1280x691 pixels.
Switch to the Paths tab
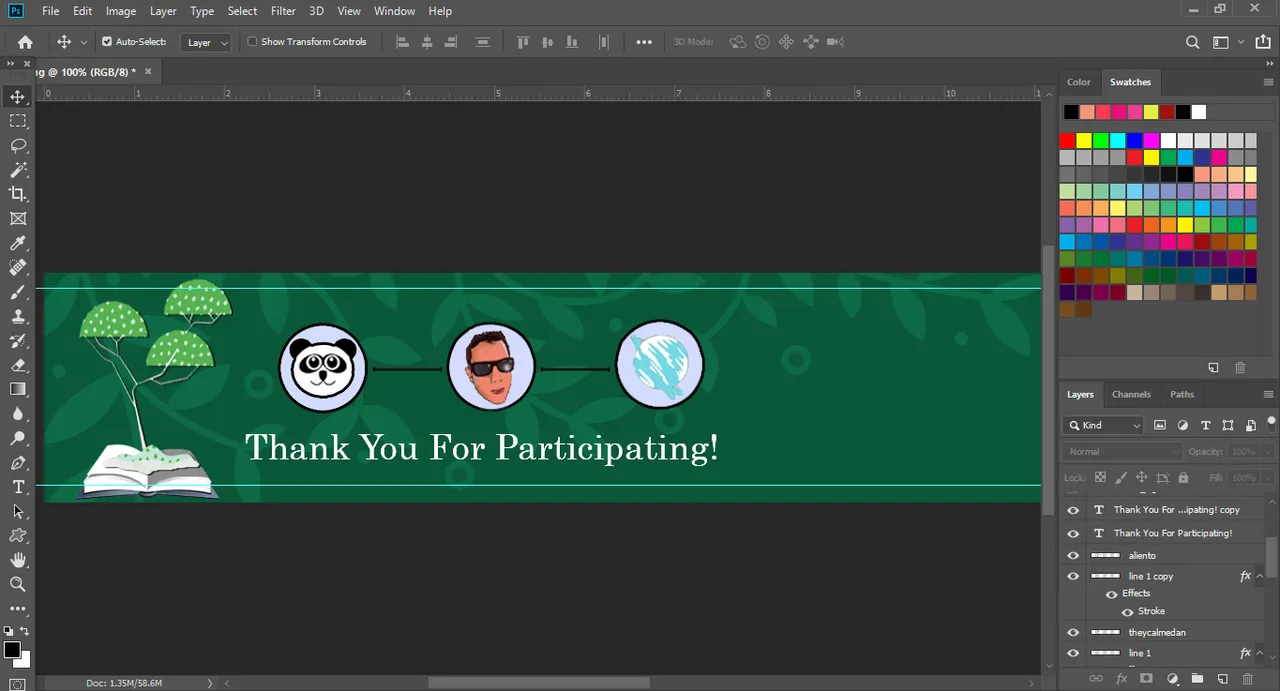pos(1182,394)
